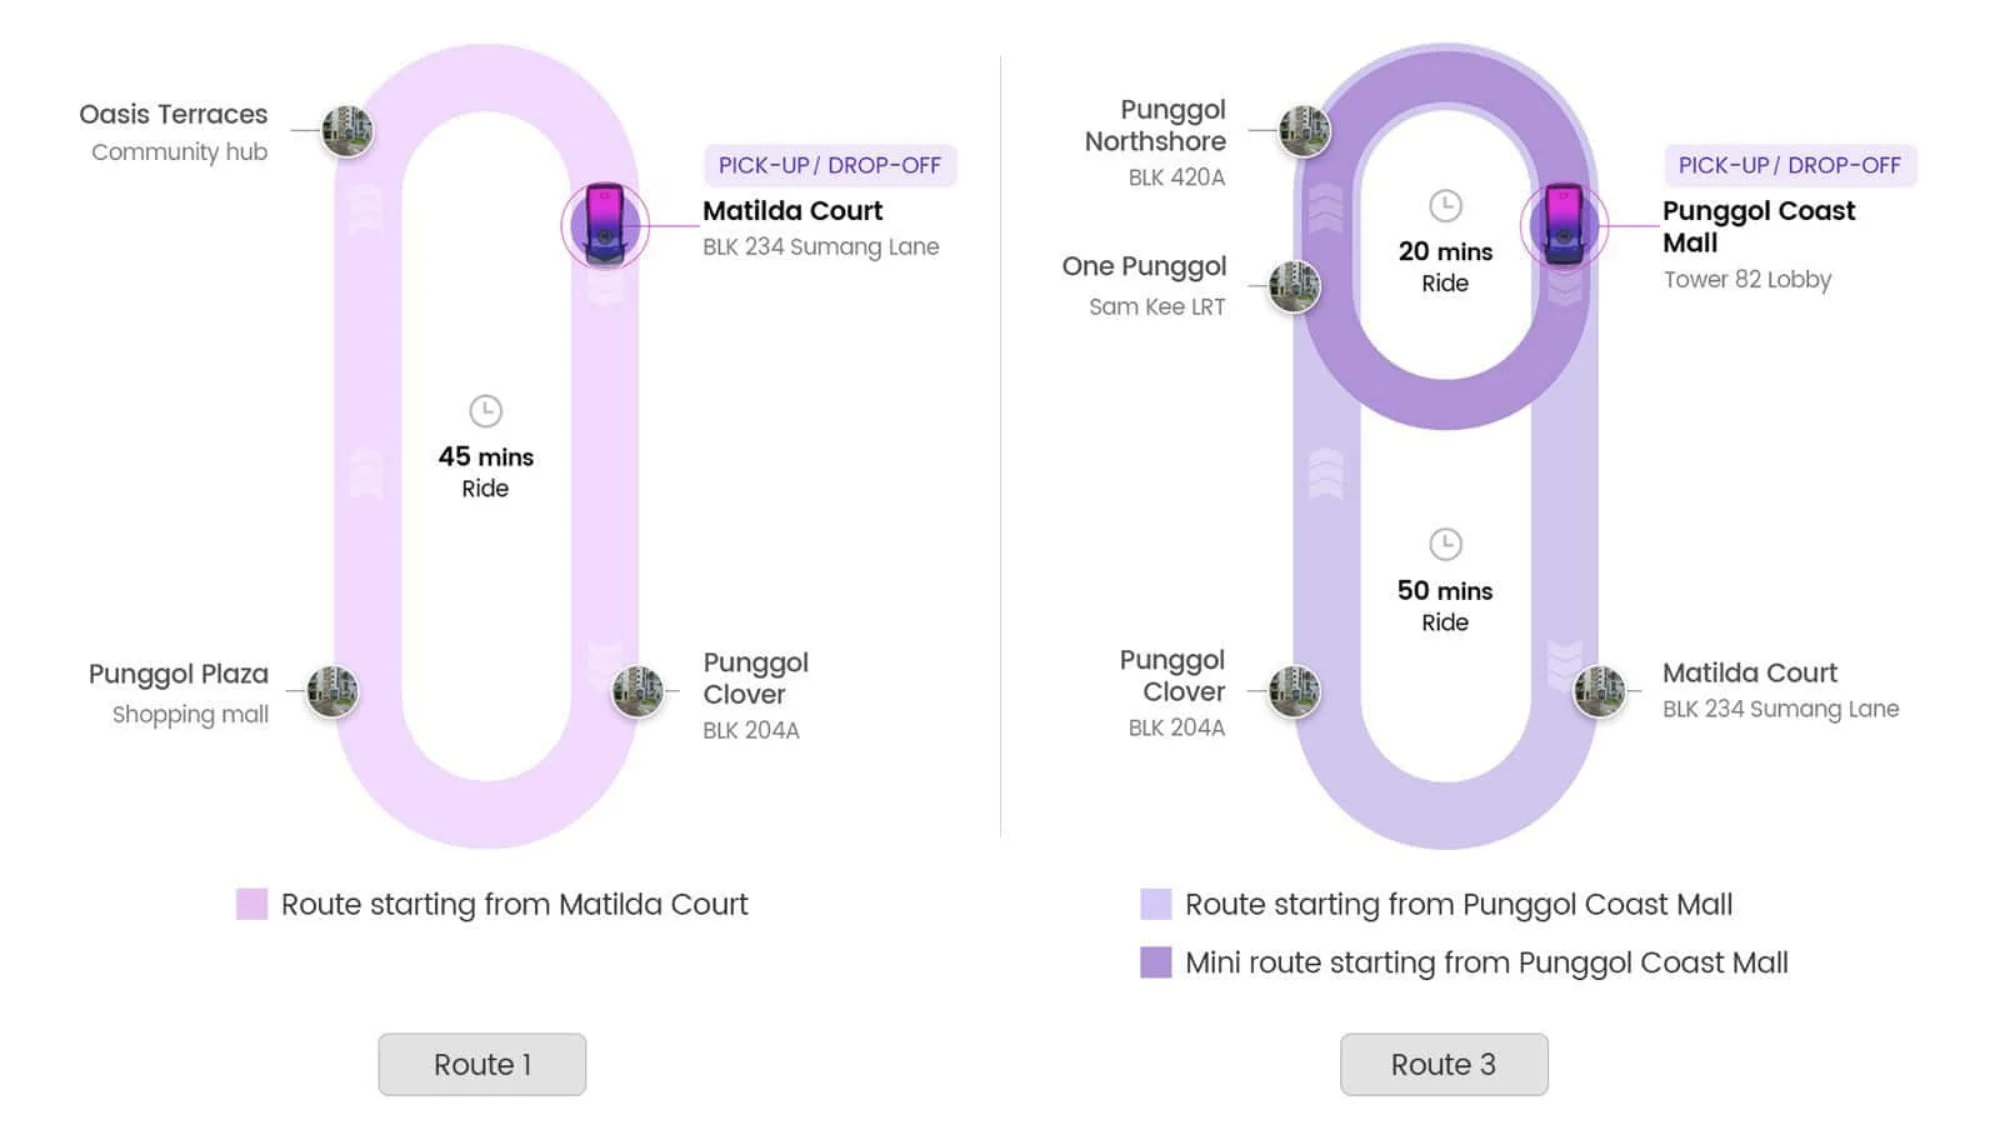Click the Route 3 PICK-UP / DROP-OFF badge
The image size is (2000, 1125).
1789,165
